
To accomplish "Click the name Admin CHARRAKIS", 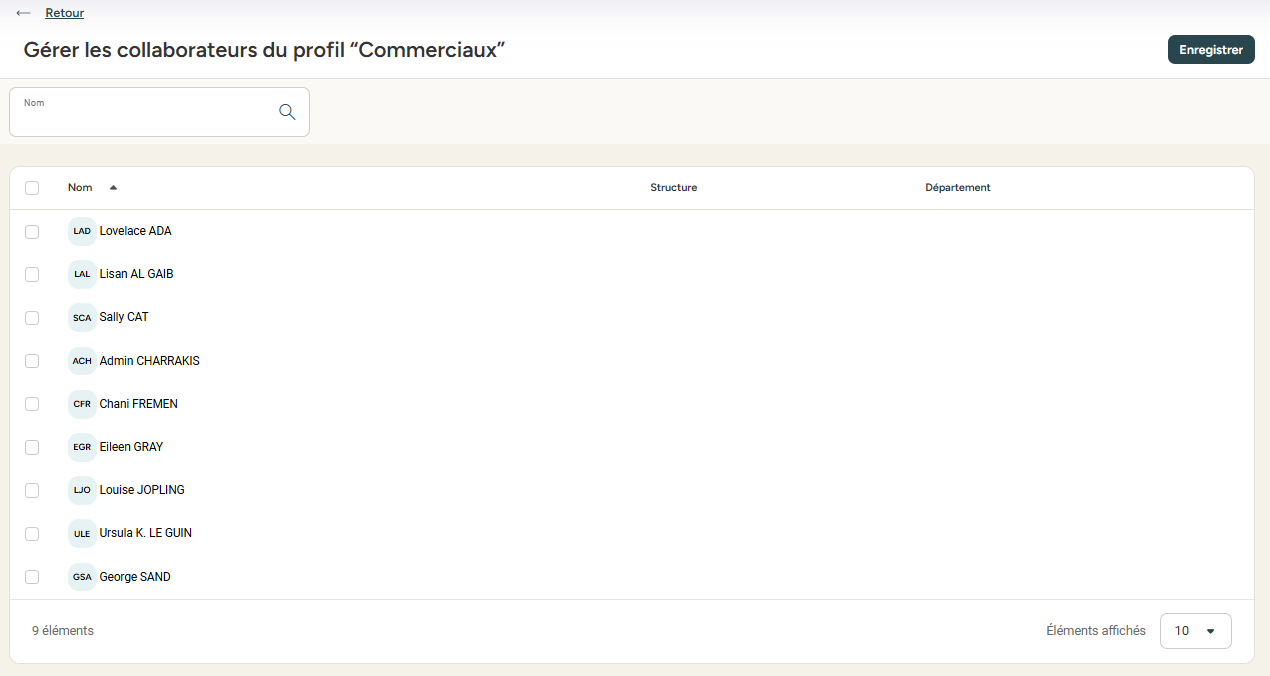I will [150, 361].
